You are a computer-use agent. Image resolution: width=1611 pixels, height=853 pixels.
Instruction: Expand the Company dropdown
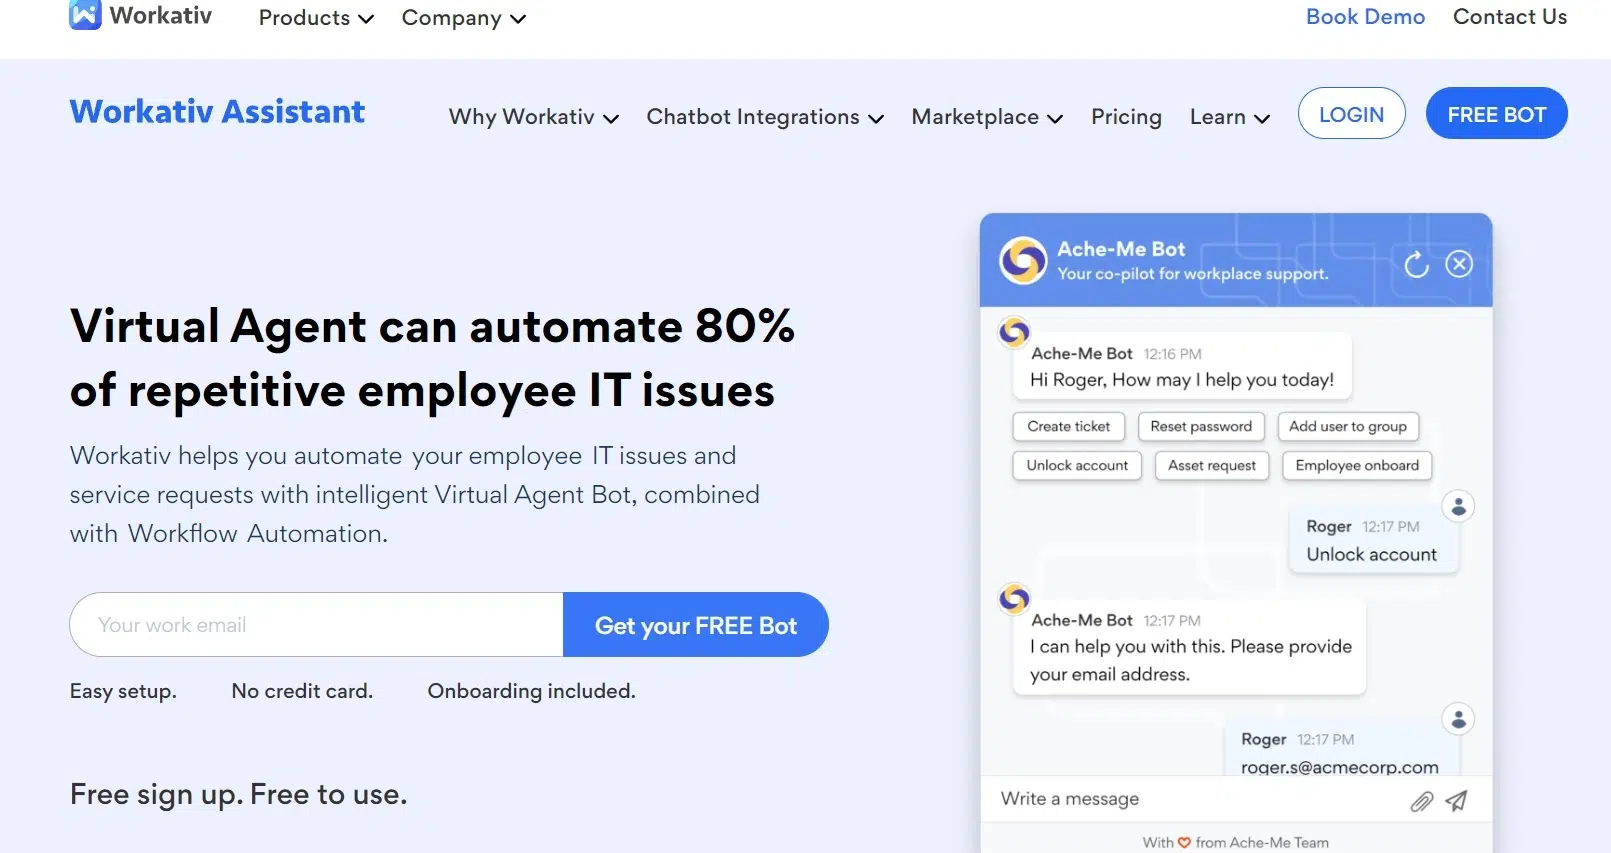(463, 18)
